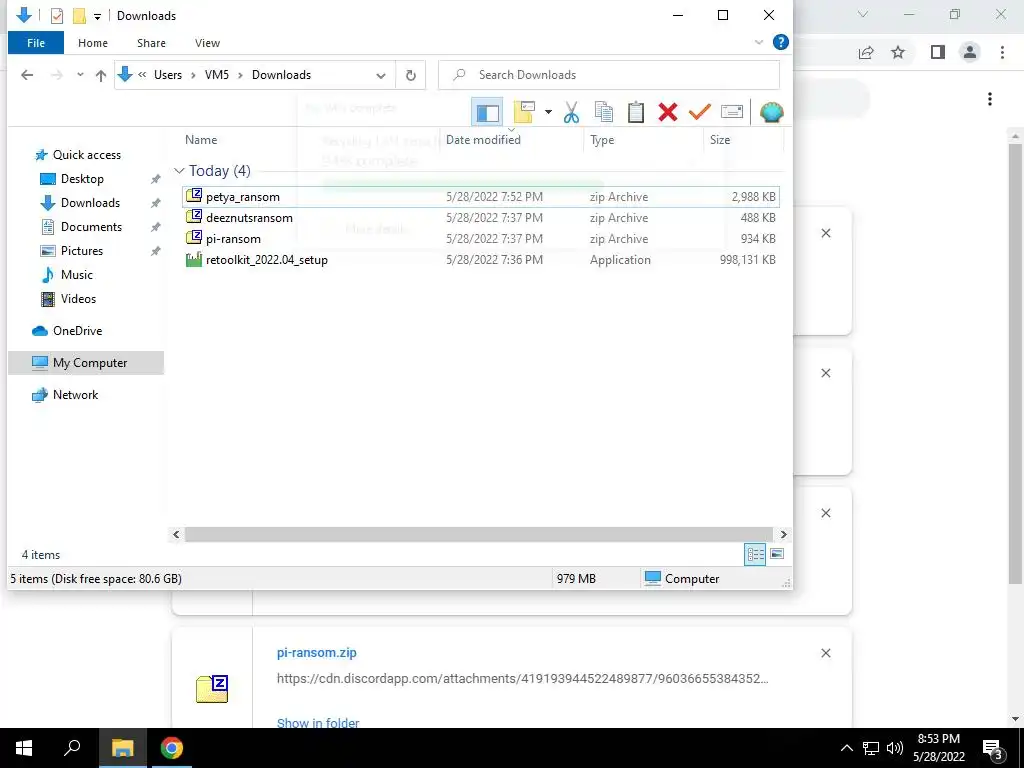Click pi-ransom.zip link in Chrome downloads
Screen dimensions: 1024x768
[317, 652]
